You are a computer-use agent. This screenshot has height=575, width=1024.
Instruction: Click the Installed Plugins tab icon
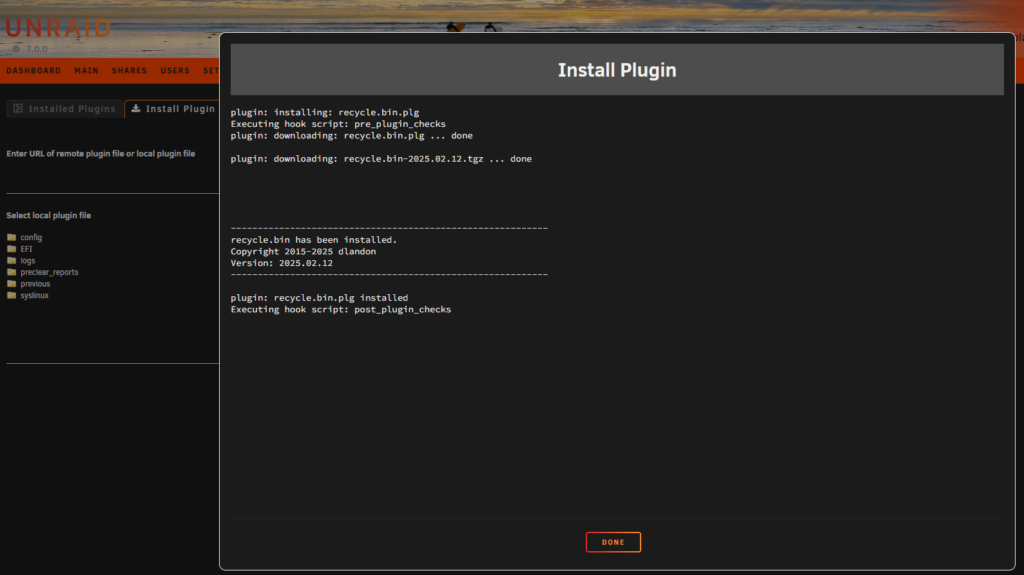tap(18, 109)
